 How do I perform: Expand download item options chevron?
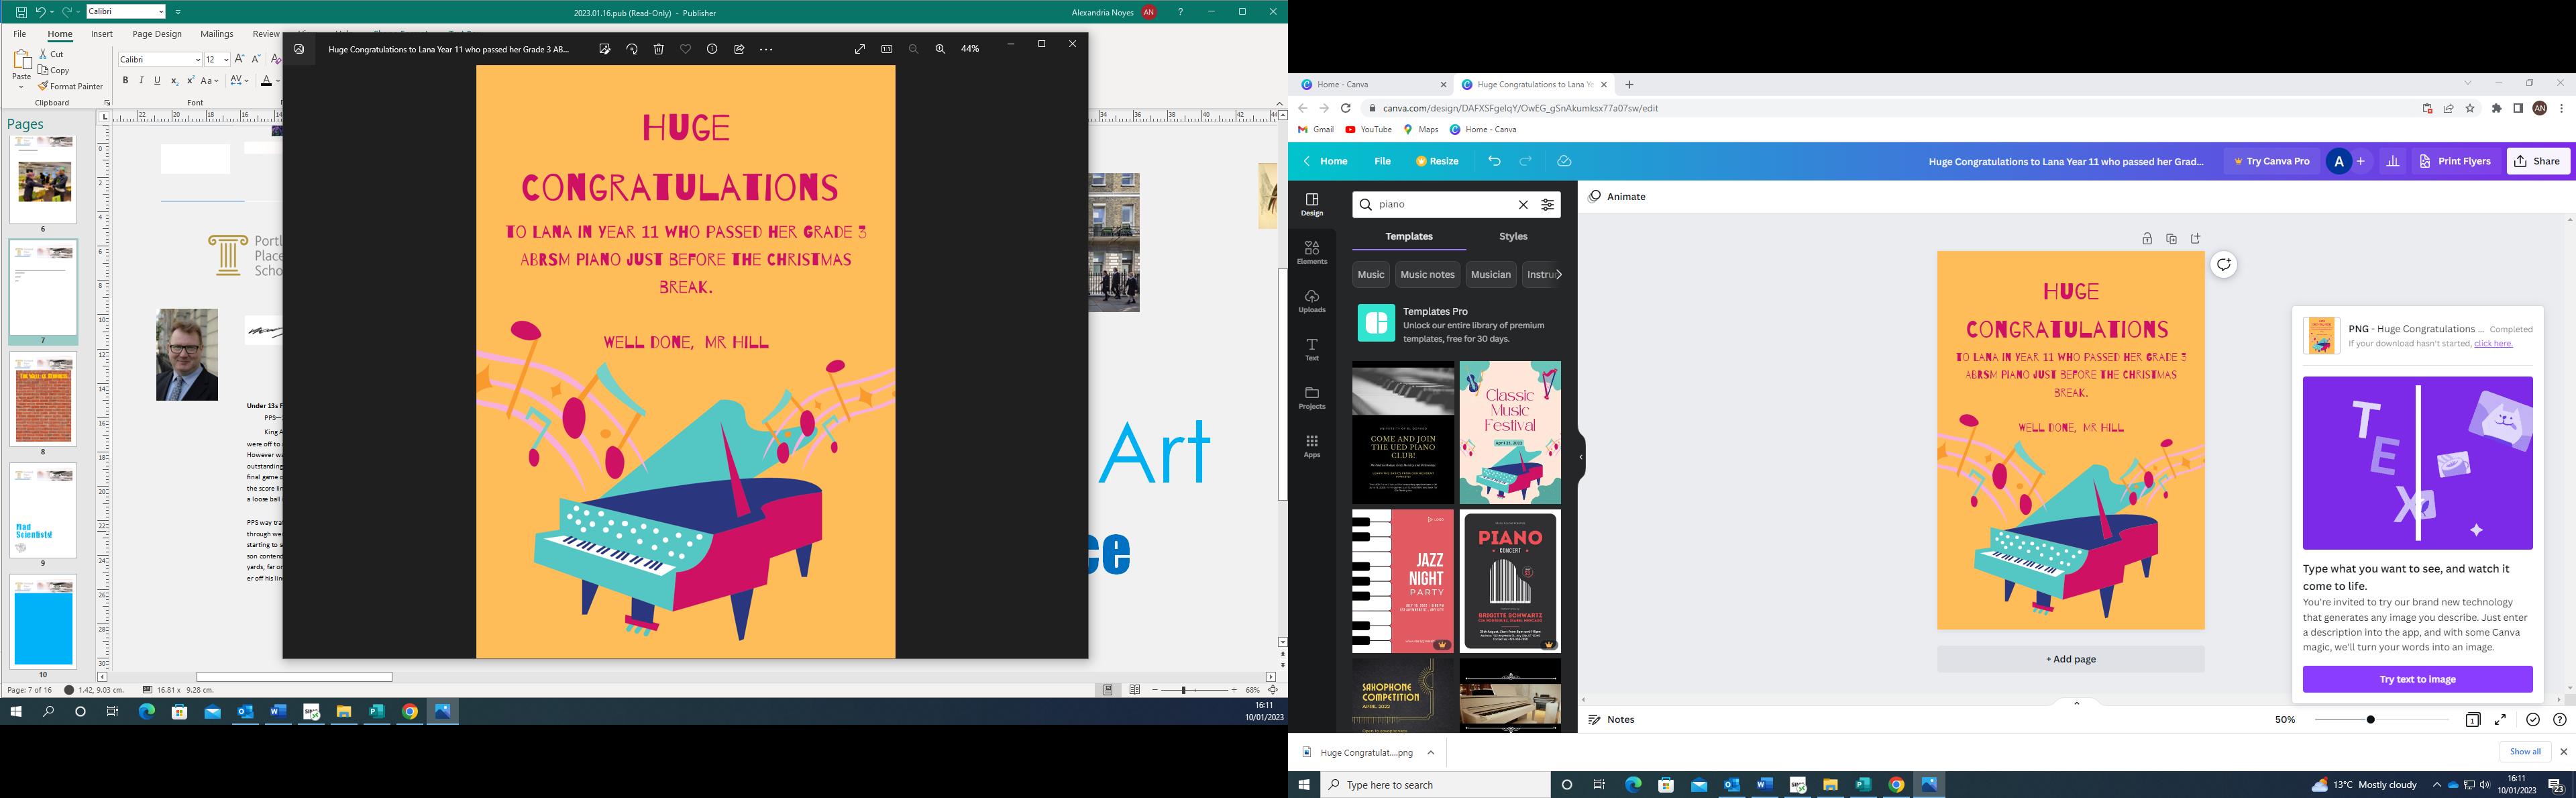click(x=1431, y=753)
